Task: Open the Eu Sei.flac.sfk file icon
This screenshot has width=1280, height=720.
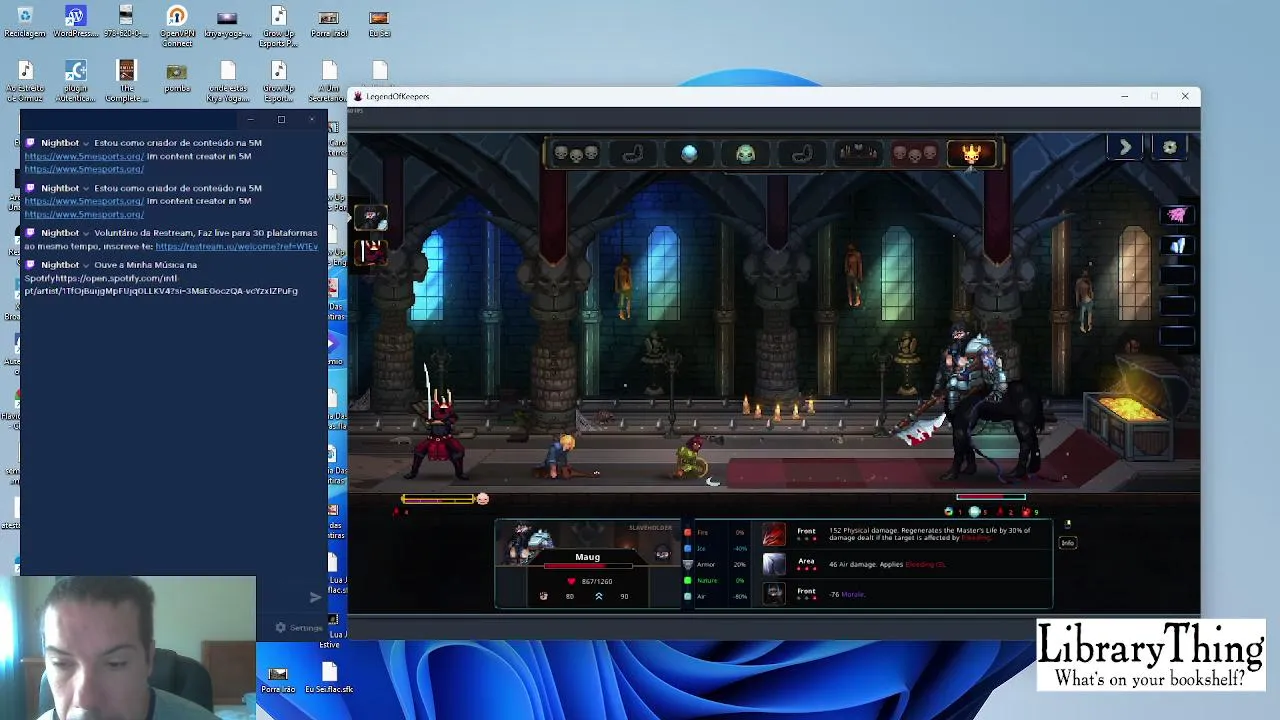Action: click(x=329, y=677)
